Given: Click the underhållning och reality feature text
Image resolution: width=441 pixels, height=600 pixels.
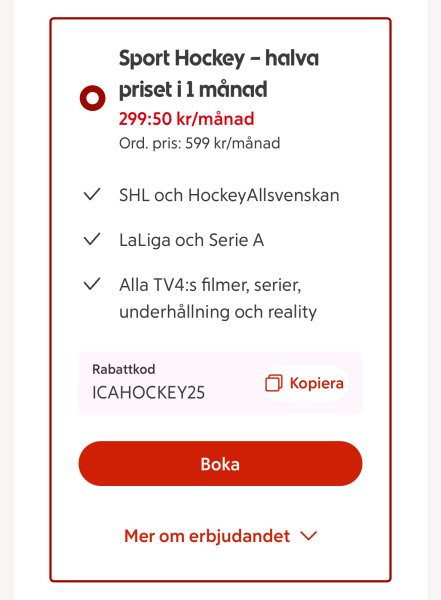Looking at the screenshot, I should [218, 312].
